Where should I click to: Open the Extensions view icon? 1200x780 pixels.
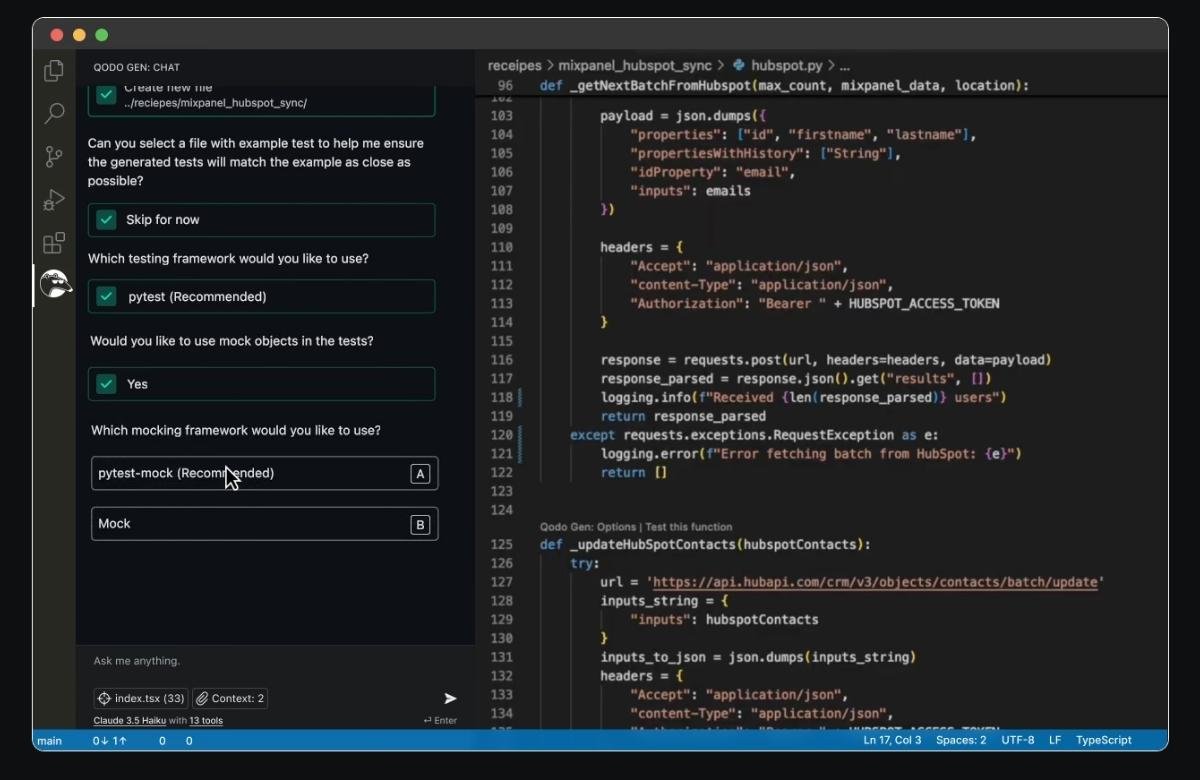[54, 243]
